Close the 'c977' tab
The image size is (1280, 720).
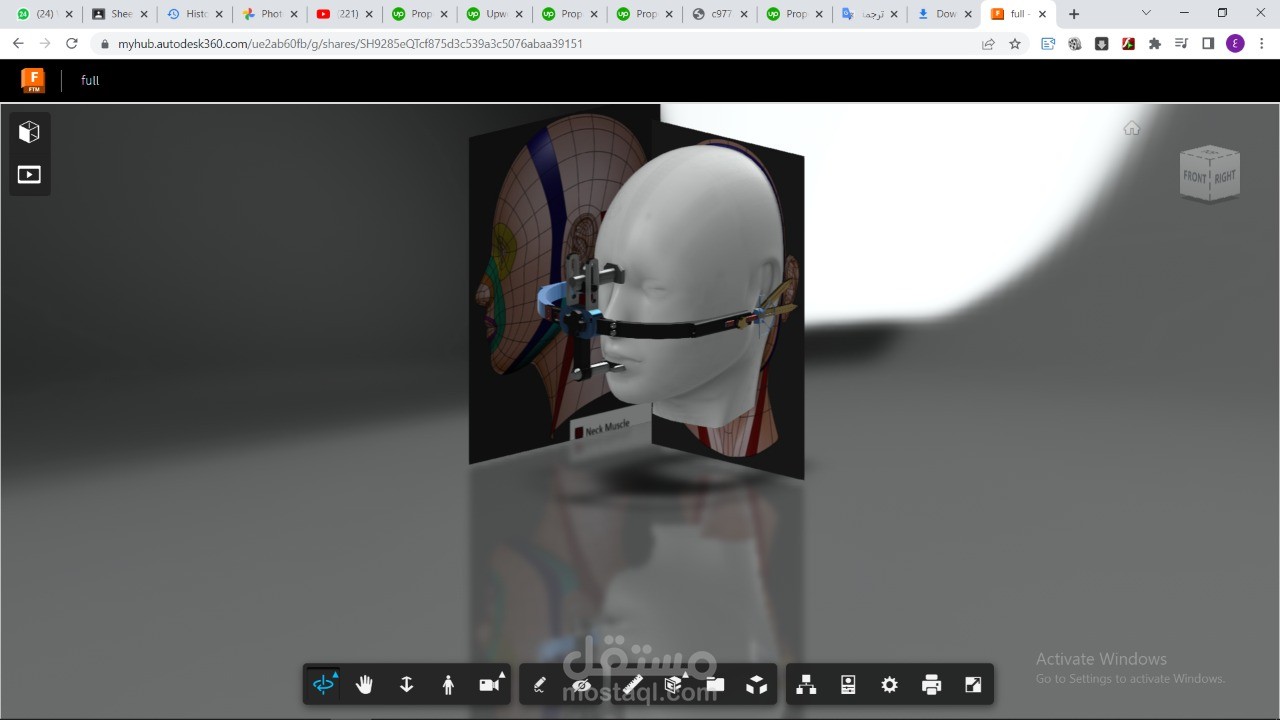pos(744,14)
